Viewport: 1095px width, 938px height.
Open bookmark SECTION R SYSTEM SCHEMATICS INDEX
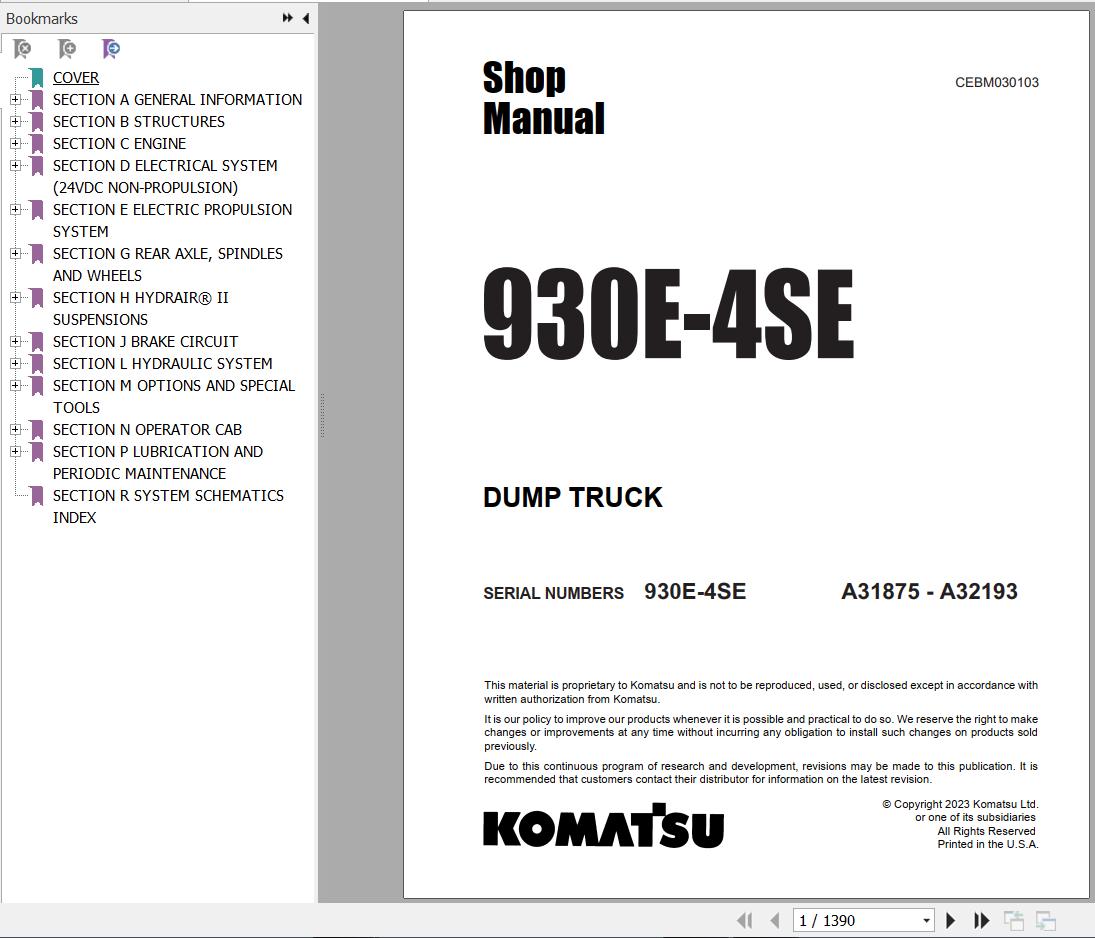[168, 506]
